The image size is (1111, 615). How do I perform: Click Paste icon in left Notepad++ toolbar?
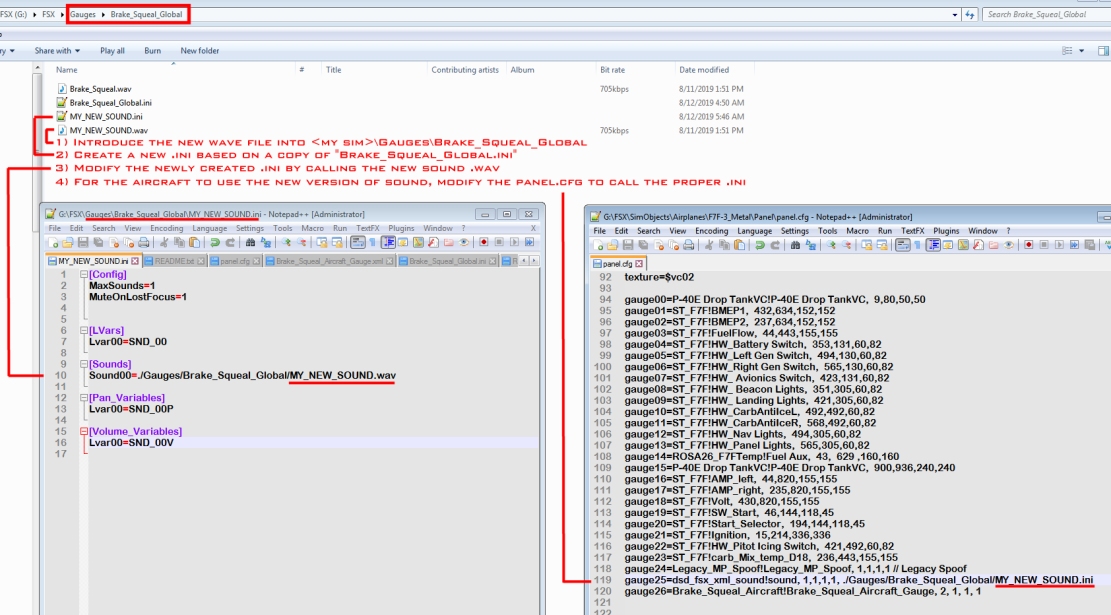click(x=194, y=242)
